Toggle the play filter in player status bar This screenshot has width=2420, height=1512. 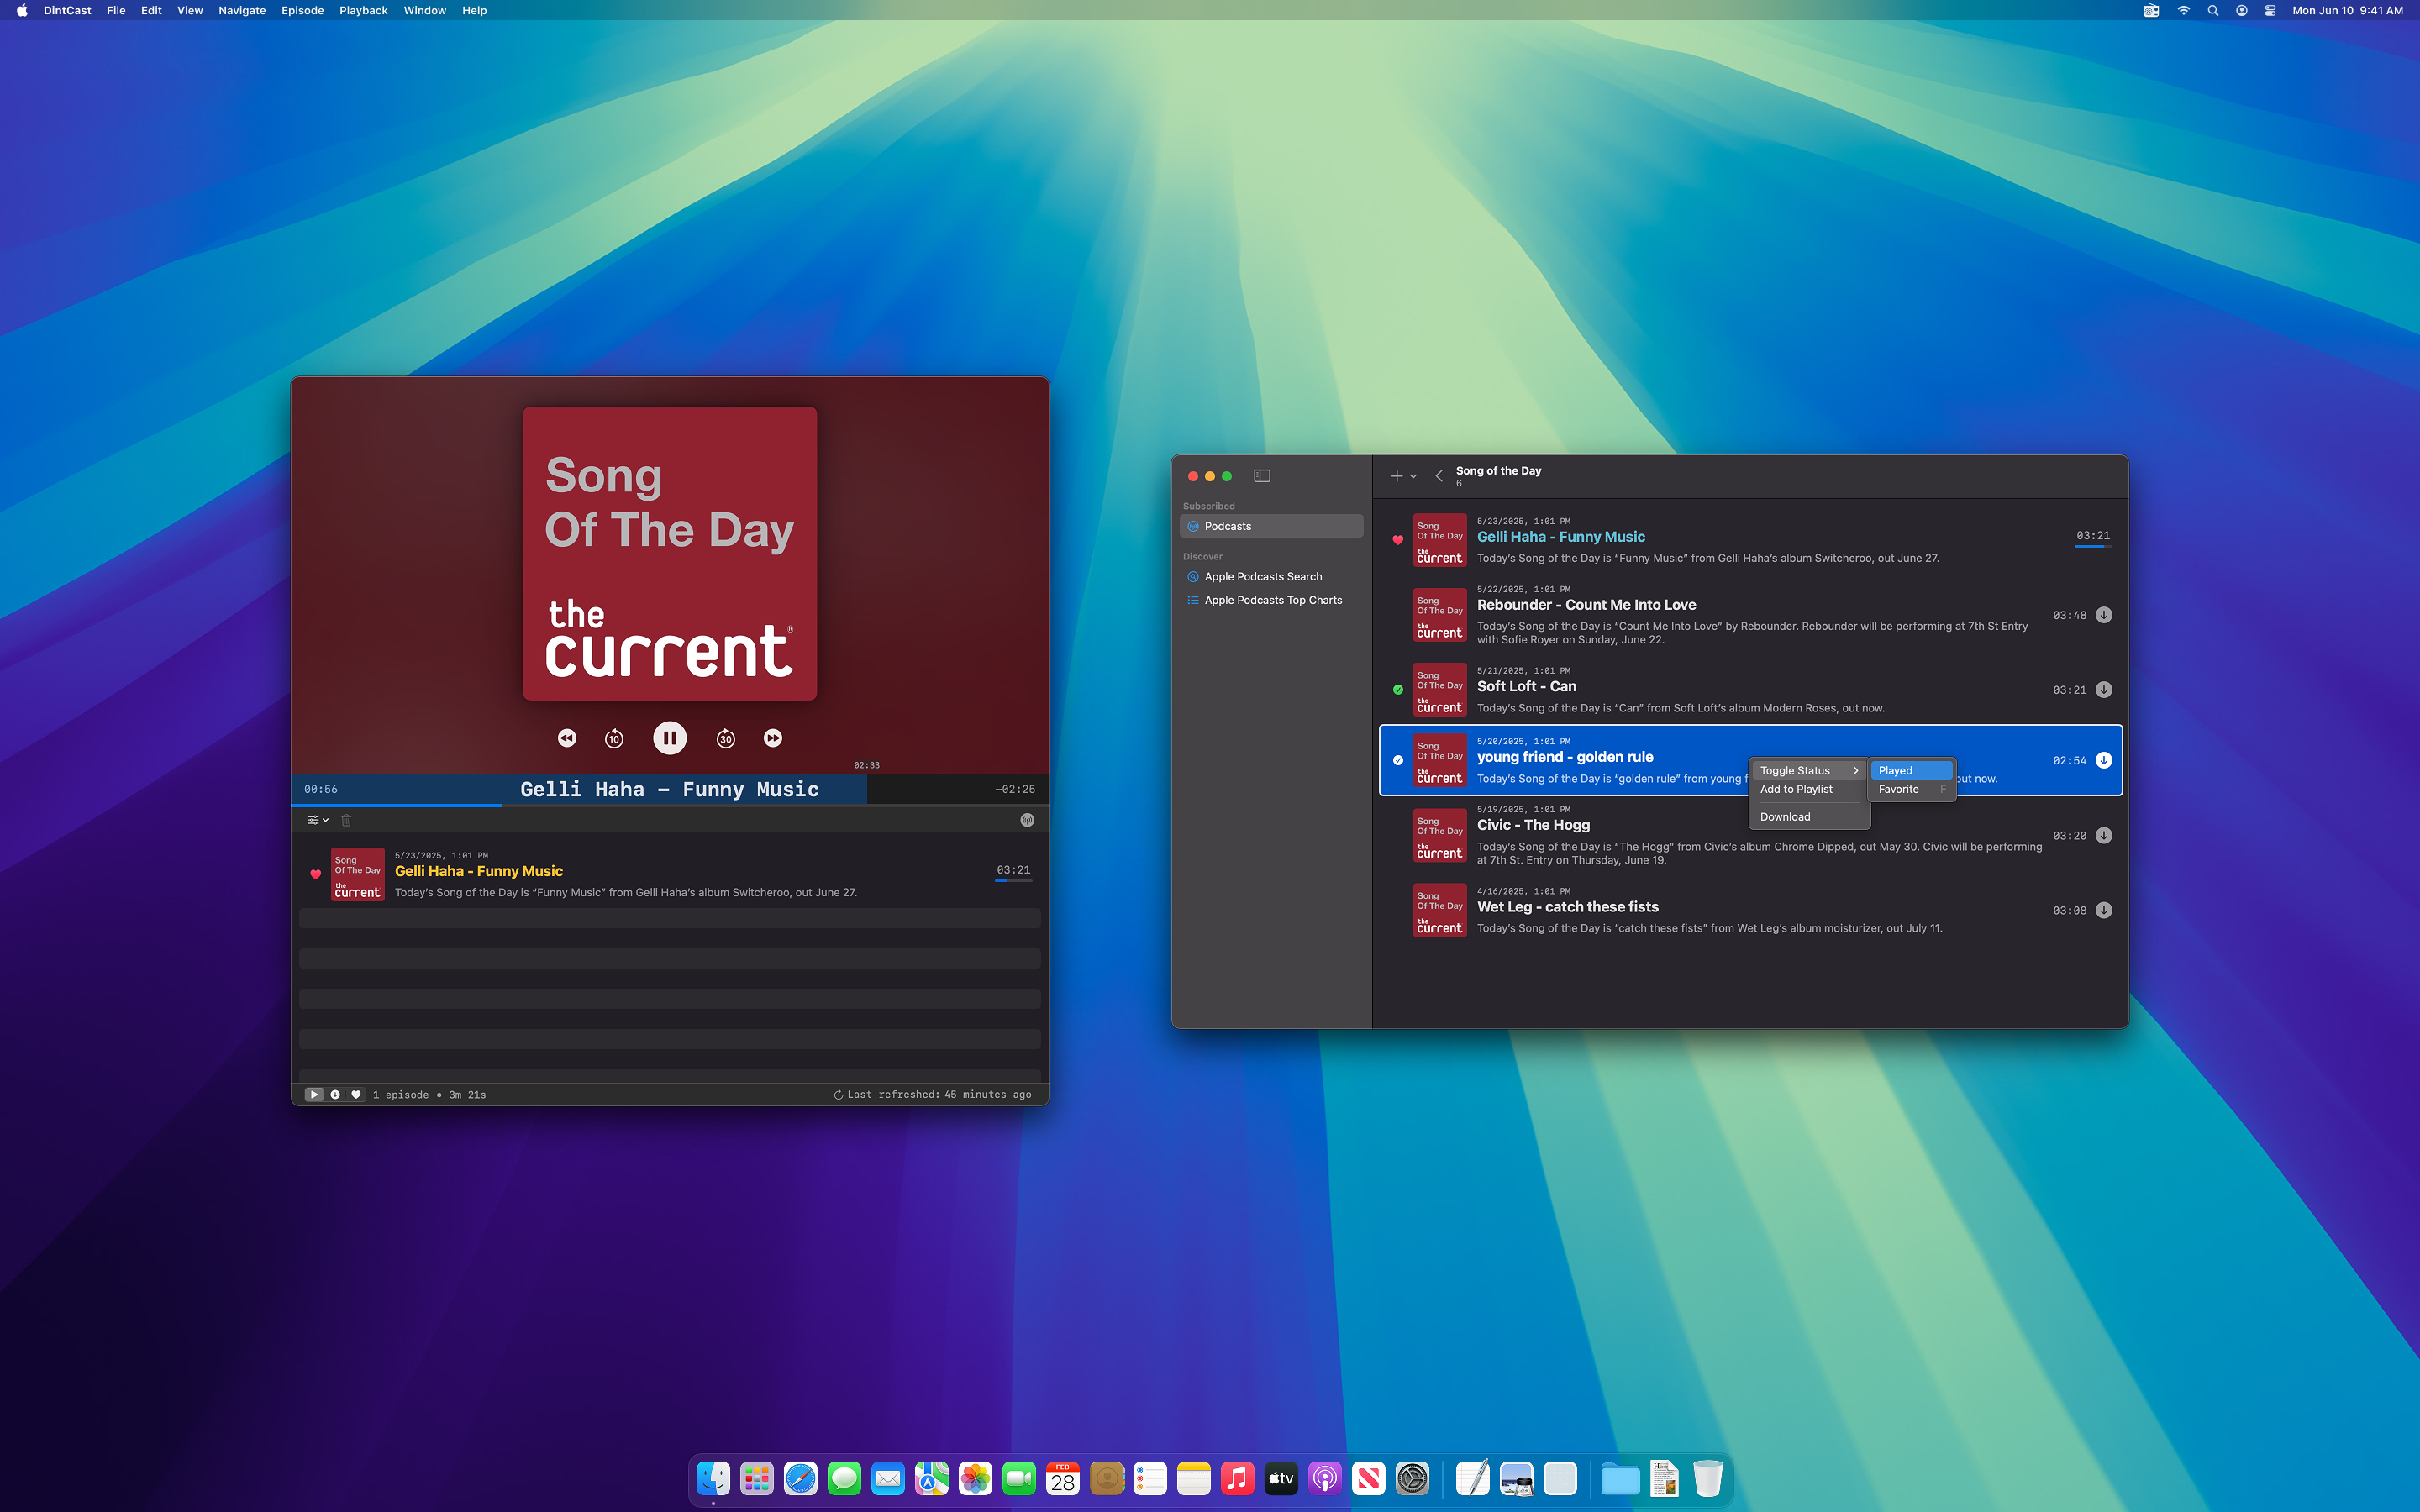click(314, 1094)
